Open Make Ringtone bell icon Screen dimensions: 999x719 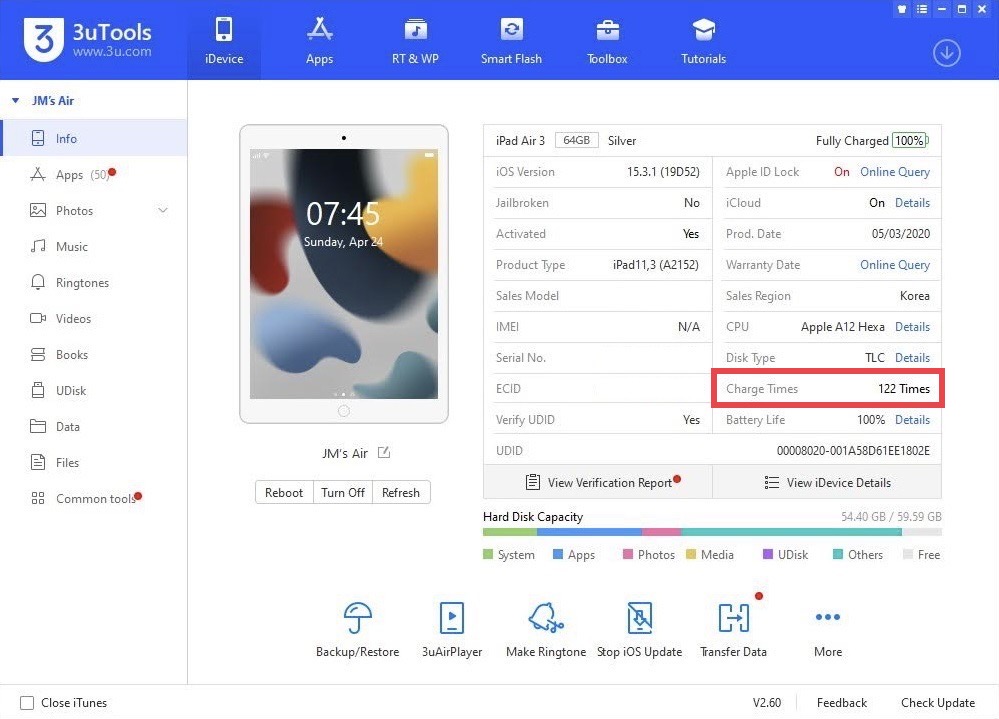pyautogui.click(x=546, y=618)
